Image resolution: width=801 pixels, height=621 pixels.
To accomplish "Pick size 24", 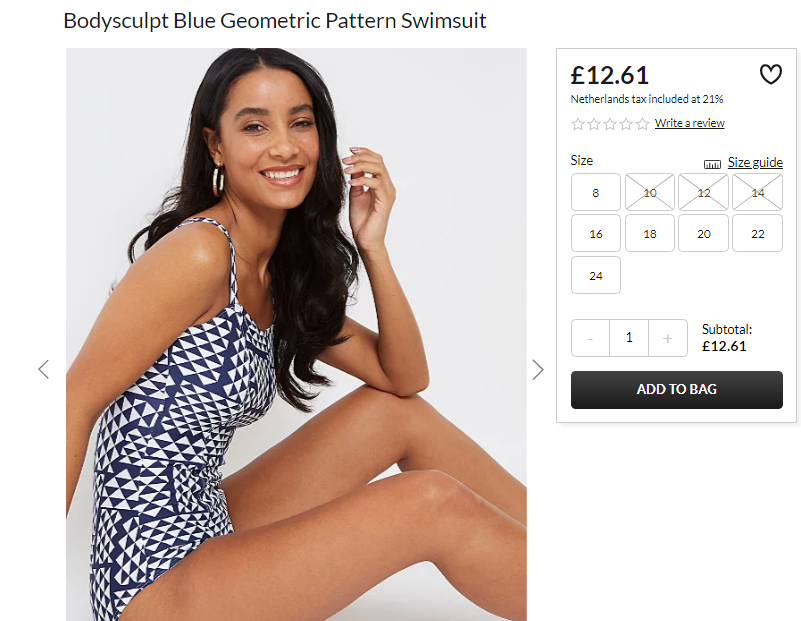I will click(x=596, y=275).
